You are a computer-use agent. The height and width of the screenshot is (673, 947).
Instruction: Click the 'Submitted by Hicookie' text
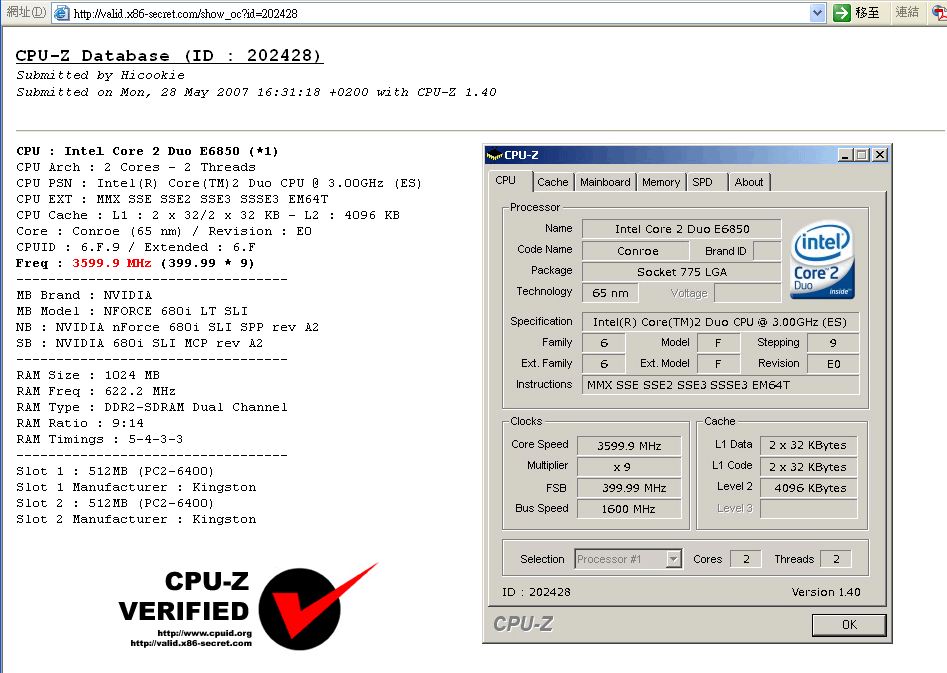(x=100, y=75)
